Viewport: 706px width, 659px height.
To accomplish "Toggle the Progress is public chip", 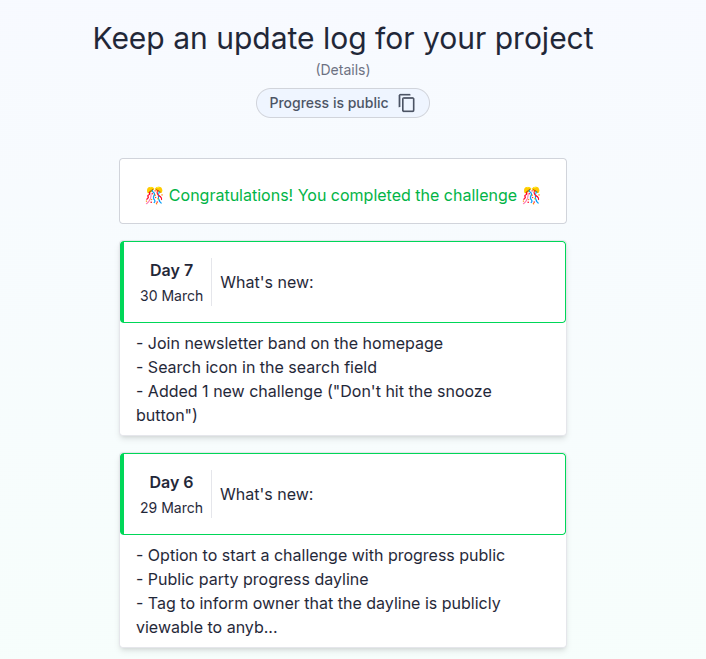I will 329,103.
